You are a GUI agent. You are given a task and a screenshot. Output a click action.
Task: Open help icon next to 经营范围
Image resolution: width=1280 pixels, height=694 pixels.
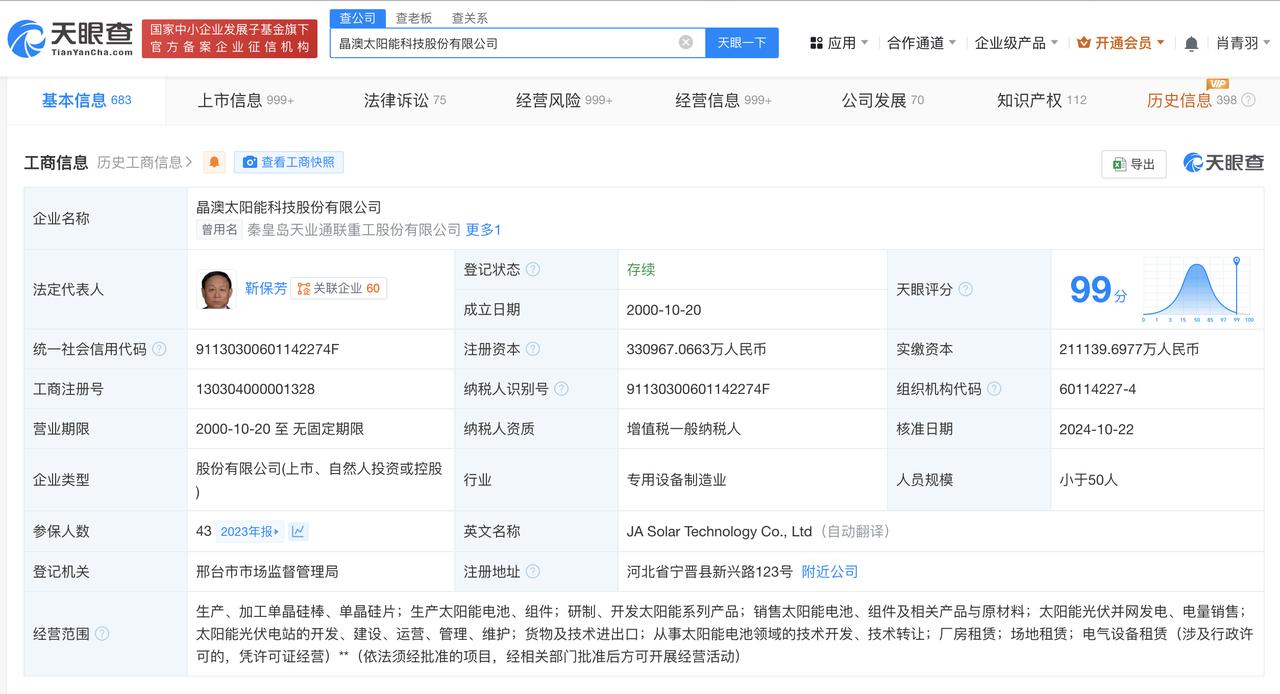pos(102,633)
